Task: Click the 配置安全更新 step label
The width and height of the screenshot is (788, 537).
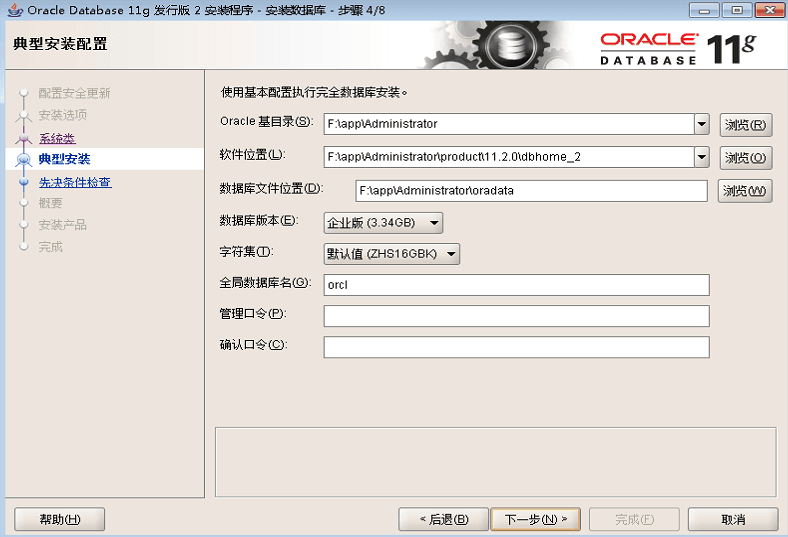Action: tap(74, 93)
